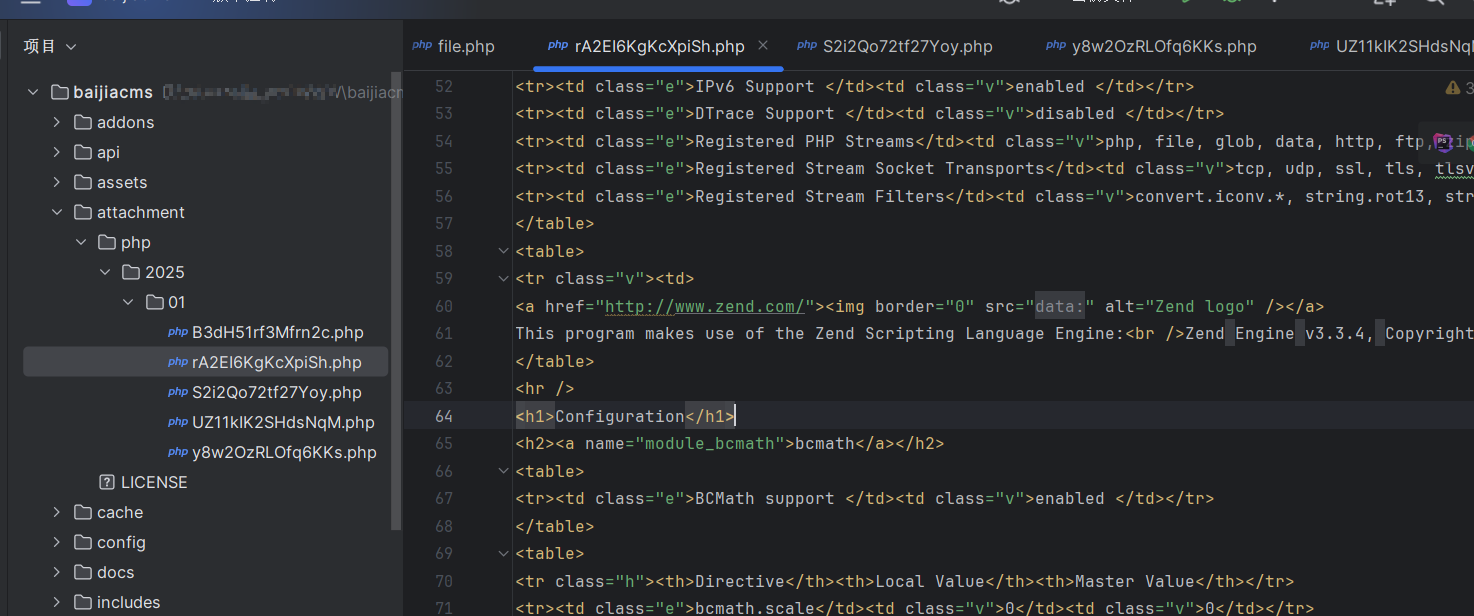Collapse the 01 folder chevron
This screenshot has height=616, width=1474.
coord(129,302)
